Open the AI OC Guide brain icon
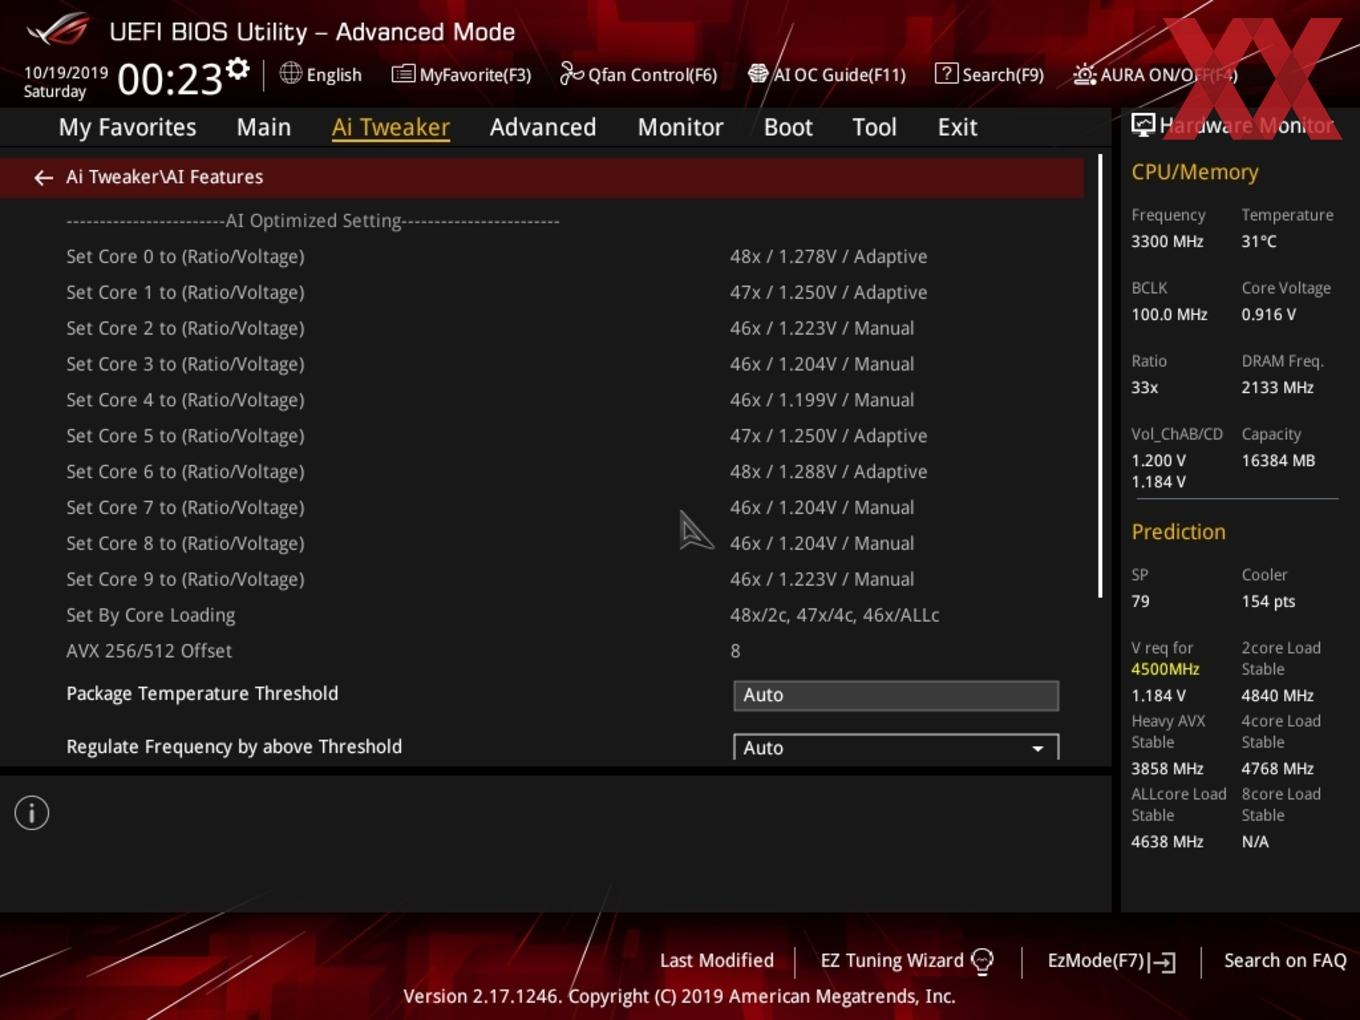The image size is (1360, 1020). pyautogui.click(x=758, y=73)
